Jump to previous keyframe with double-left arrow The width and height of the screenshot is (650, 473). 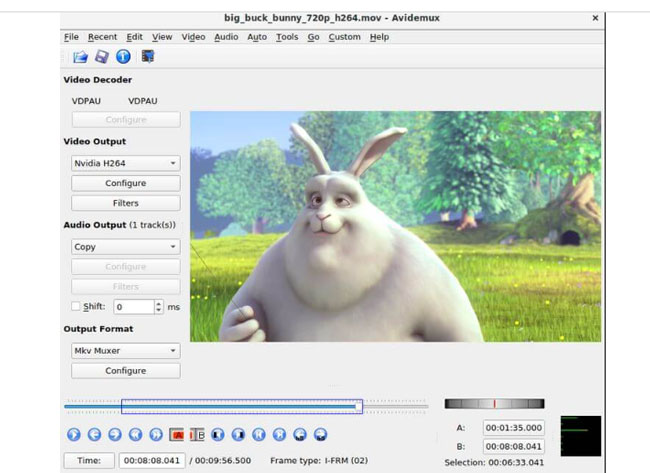136,434
